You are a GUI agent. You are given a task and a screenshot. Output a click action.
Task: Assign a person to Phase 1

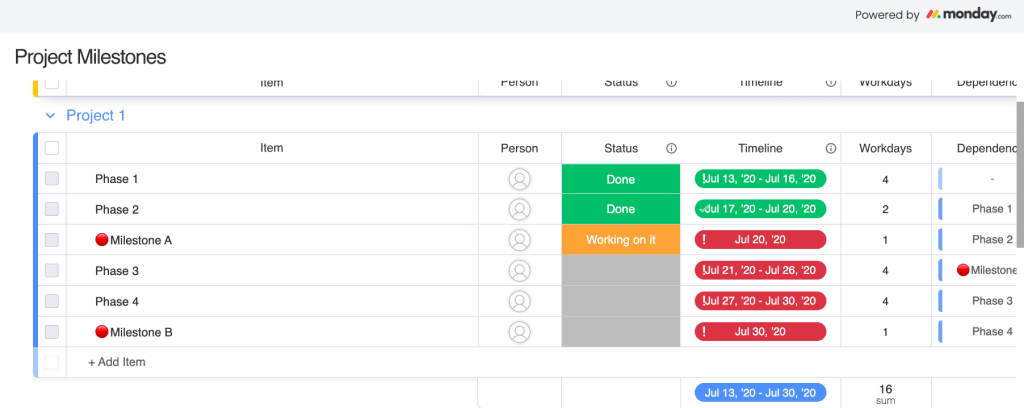coord(520,179)
